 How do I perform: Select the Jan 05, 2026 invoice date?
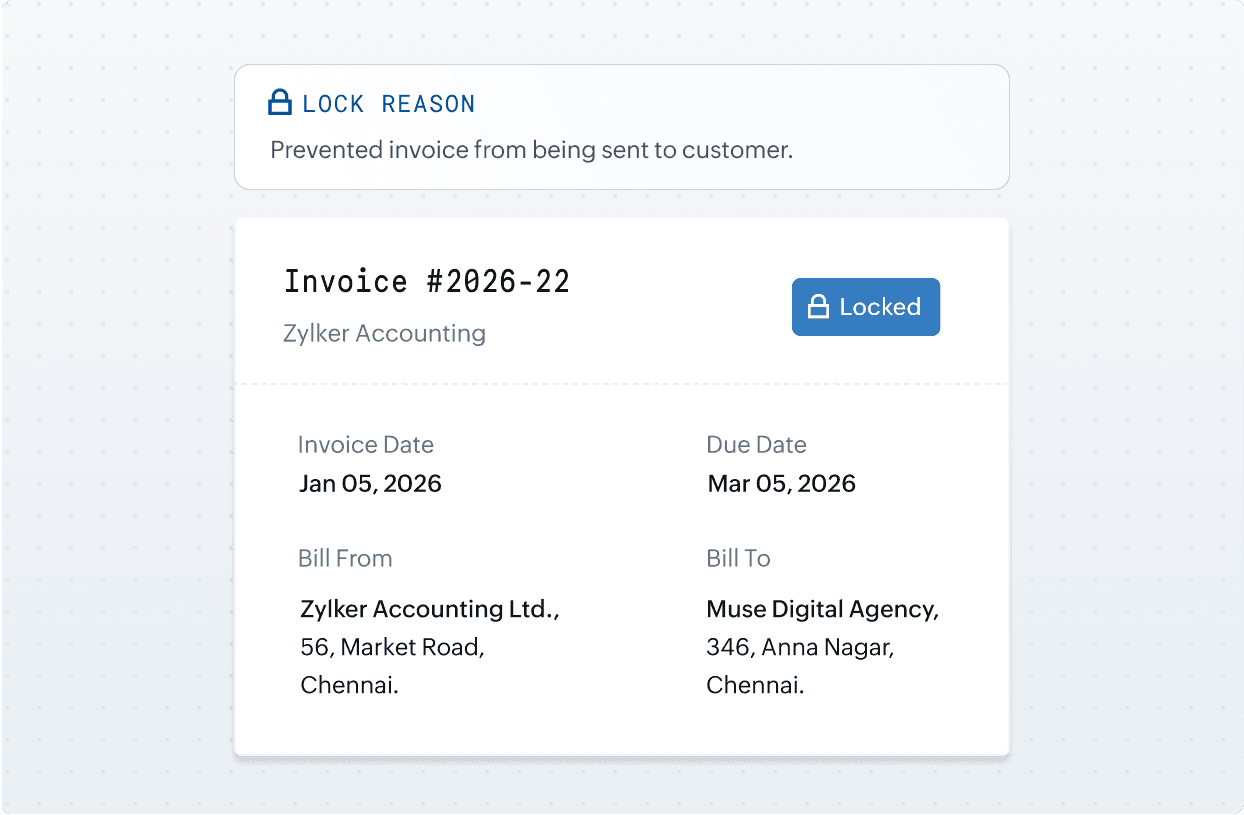click(370, 484)
